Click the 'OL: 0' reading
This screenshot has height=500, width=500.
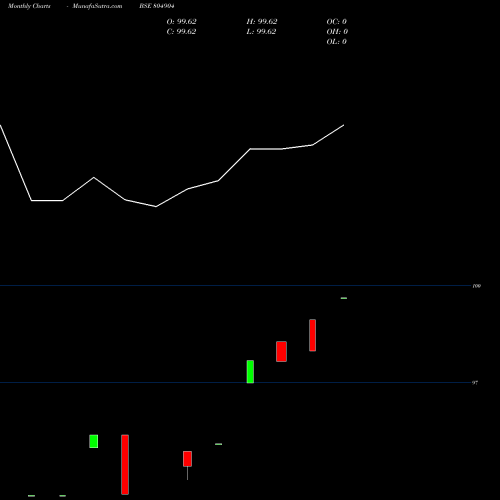click(336, 42)
